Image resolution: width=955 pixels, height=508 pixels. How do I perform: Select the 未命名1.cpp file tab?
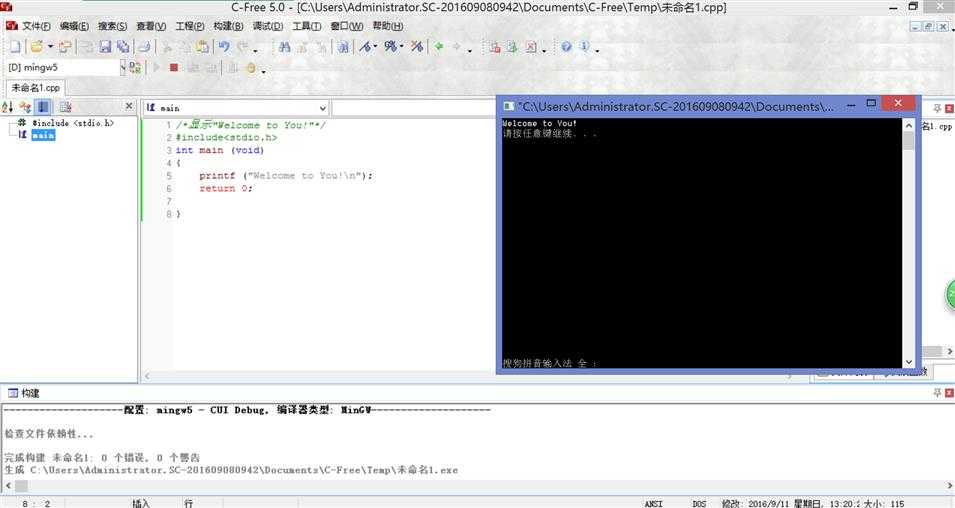(x=35, y=88)
